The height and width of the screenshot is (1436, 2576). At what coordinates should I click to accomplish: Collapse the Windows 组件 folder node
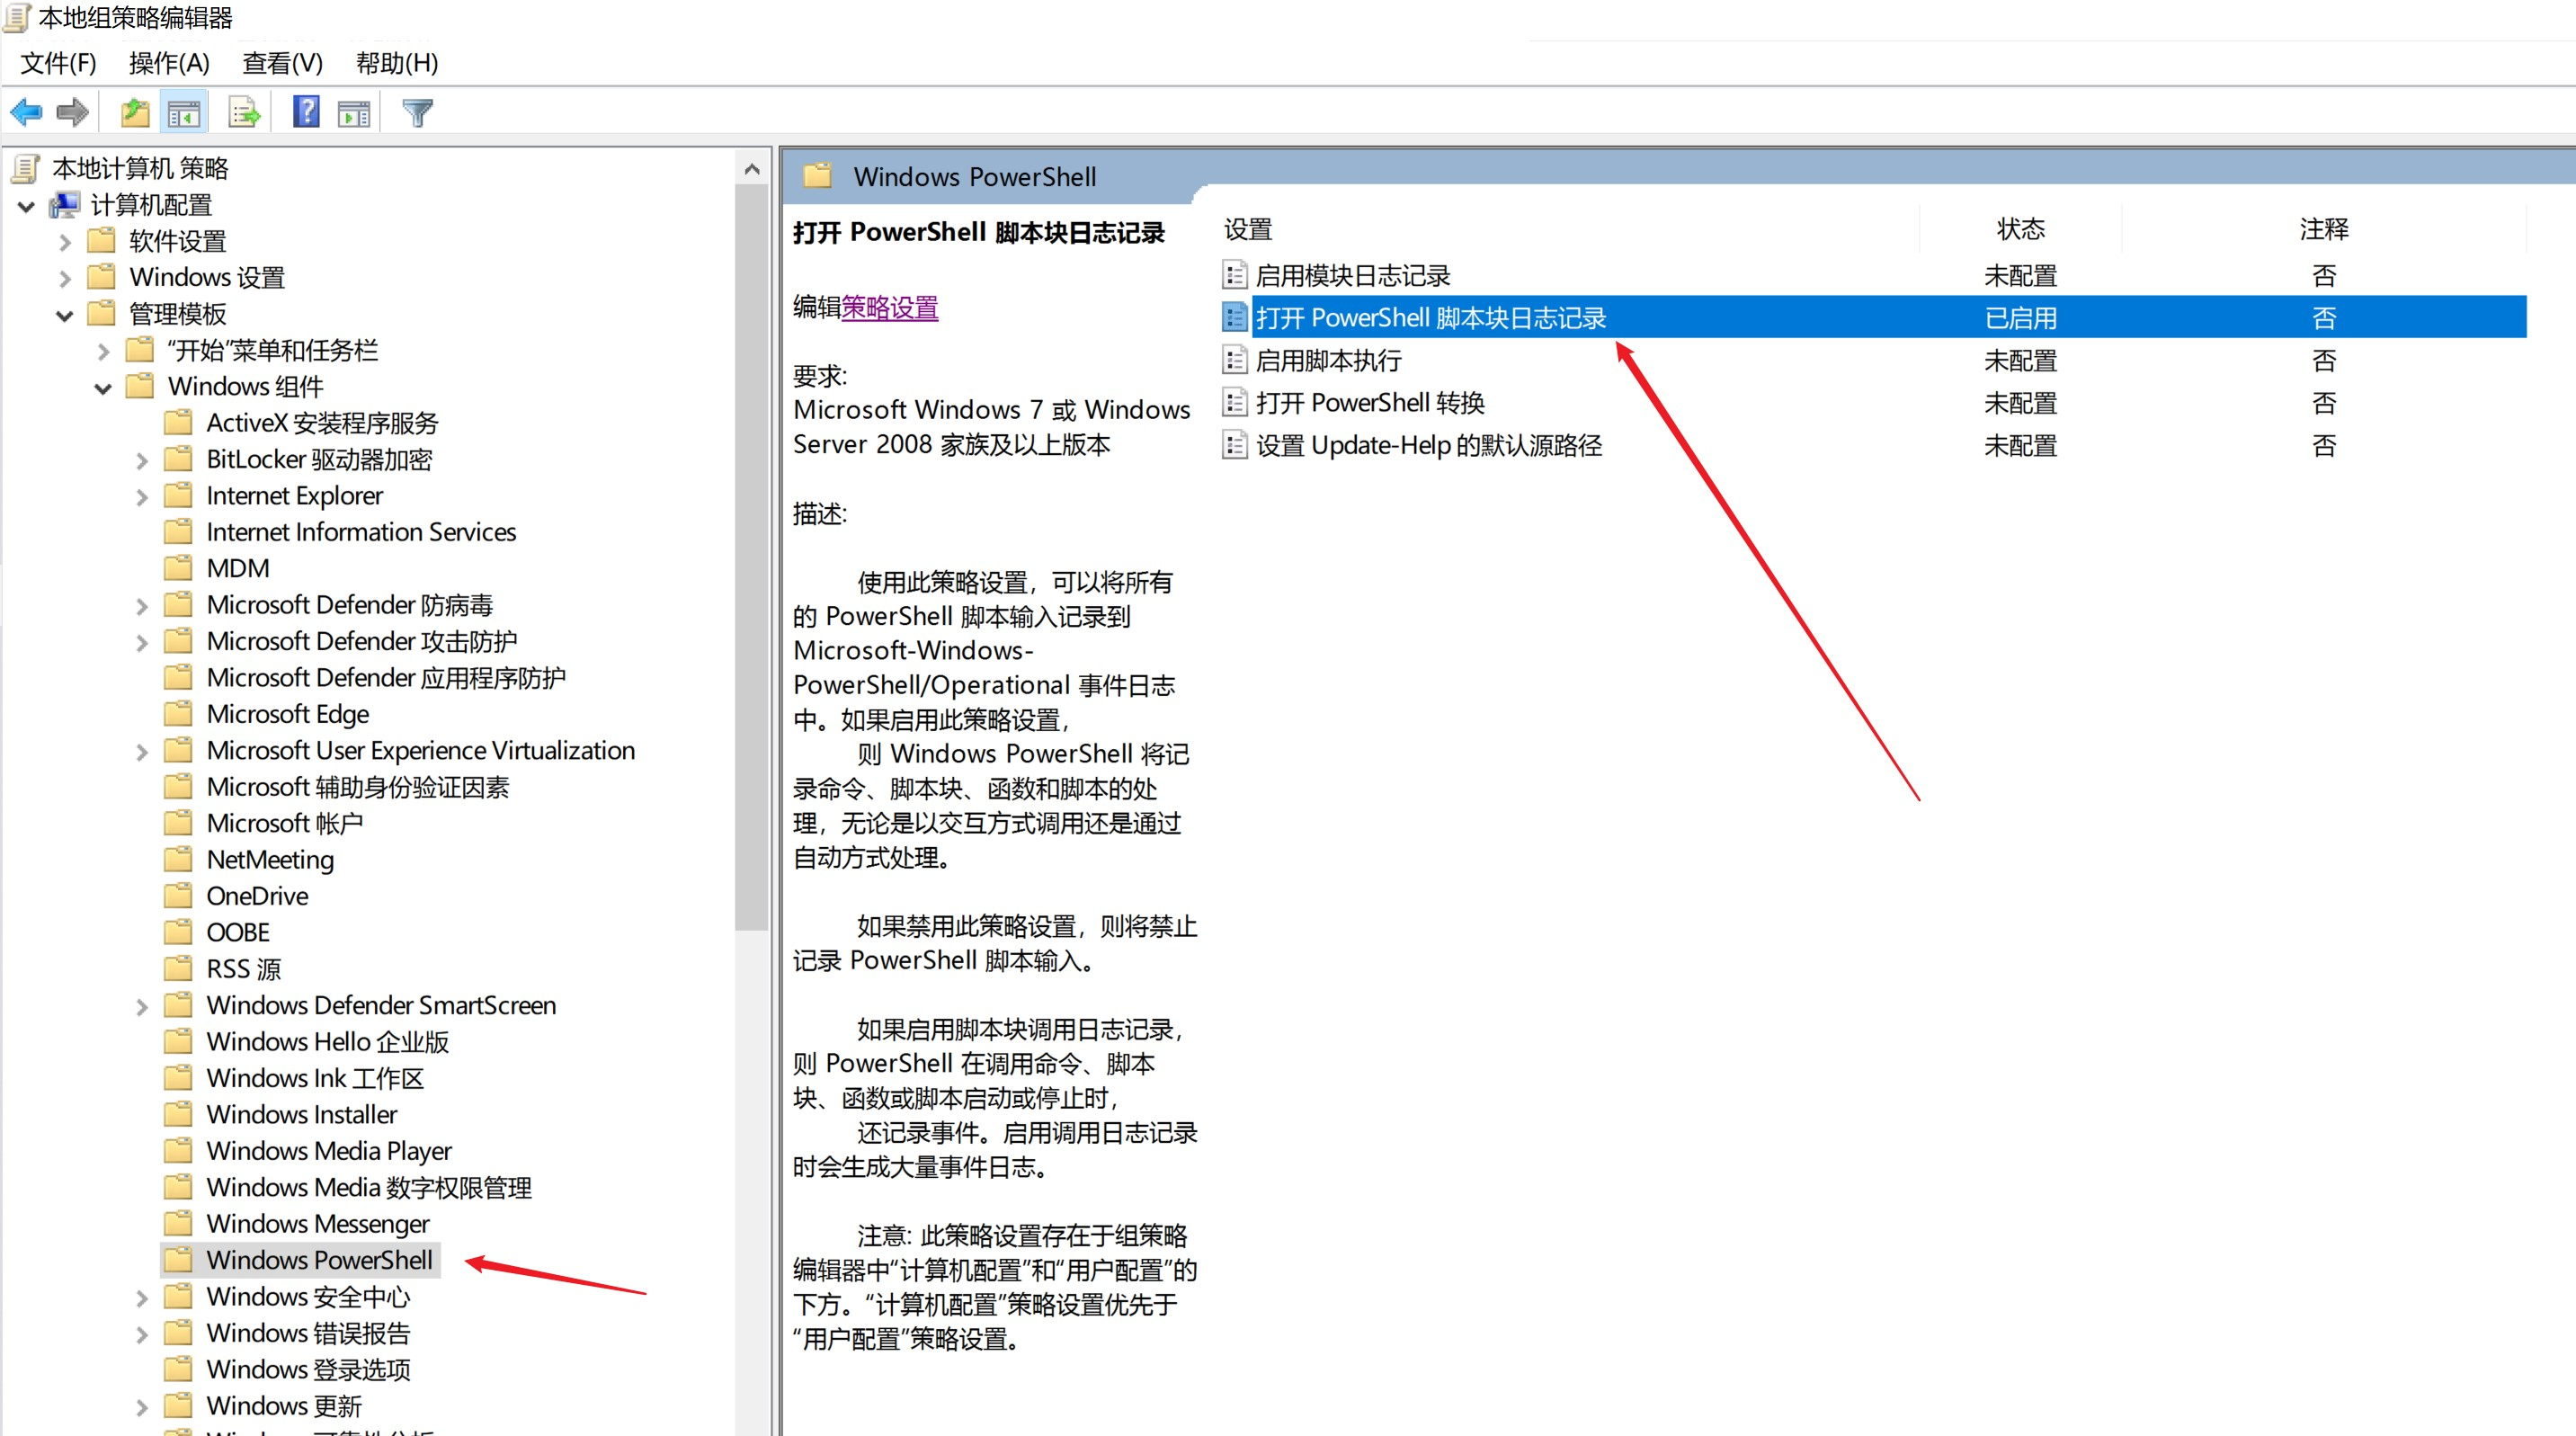[x=103, y=388]
